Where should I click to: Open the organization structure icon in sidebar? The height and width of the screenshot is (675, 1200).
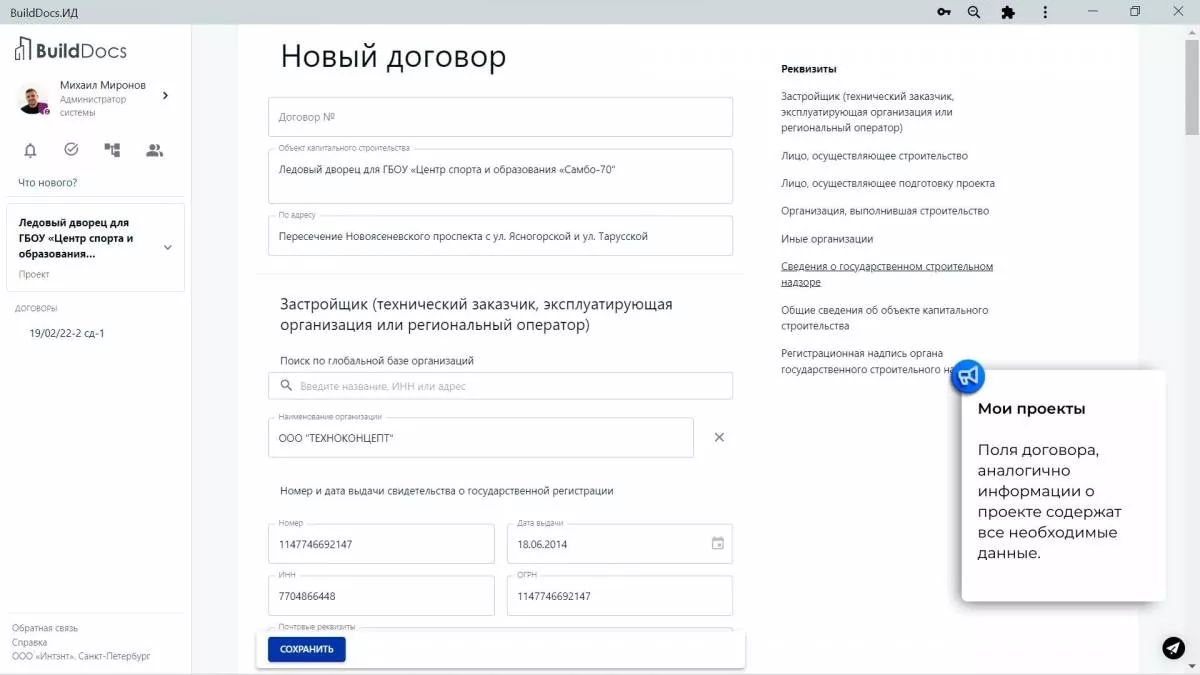111,149
